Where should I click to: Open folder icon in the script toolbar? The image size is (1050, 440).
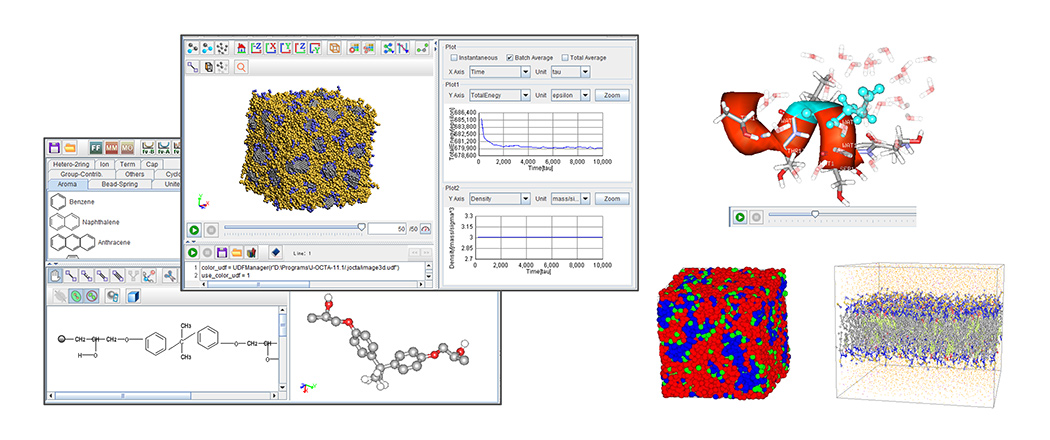pyautogui.click(x=238, y=254)
